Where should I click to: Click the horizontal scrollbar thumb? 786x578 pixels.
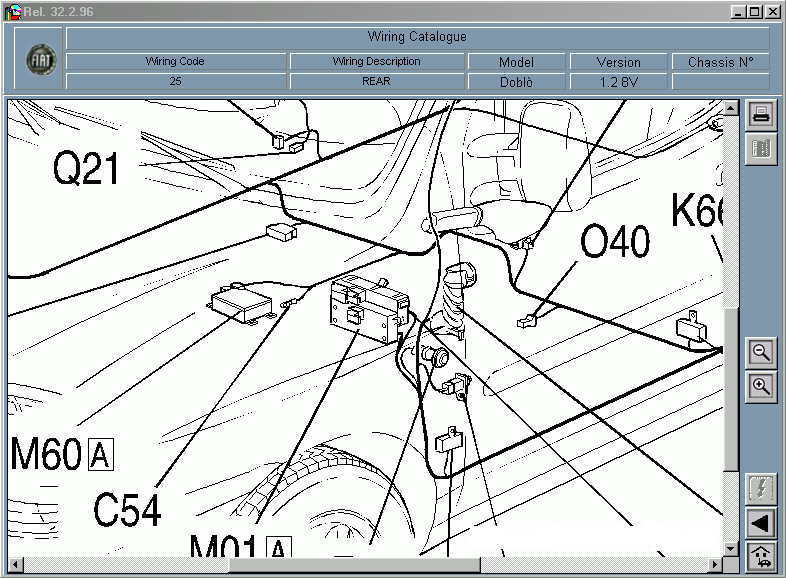coord(354,564)
